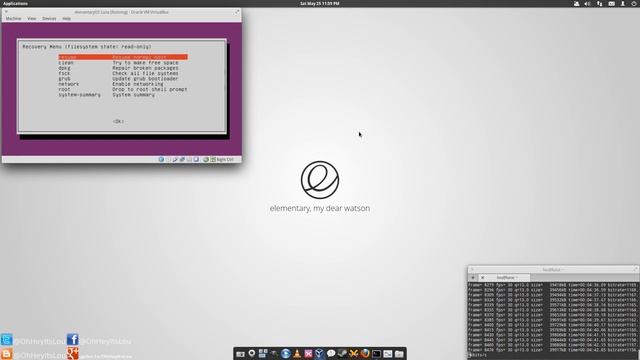This screenshot has height=360, width=640.
Task: Open VirtualBox cube icon in dock
Action: pos(319,353)
